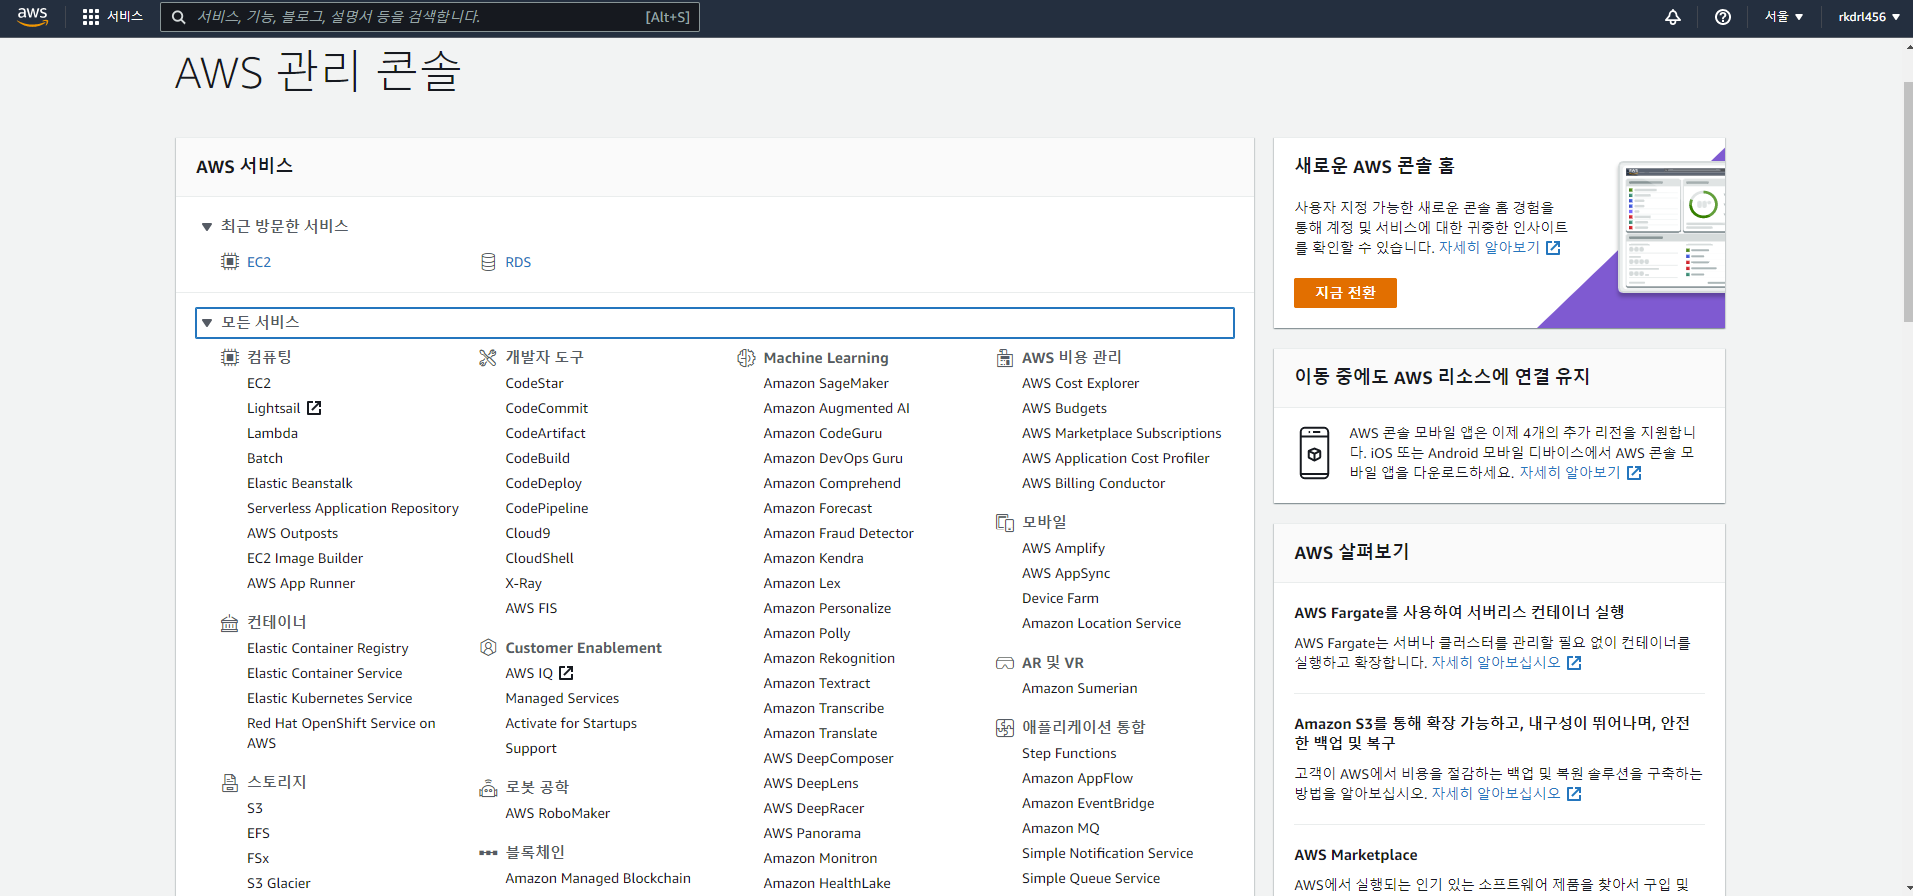Screen dimensions: 1913x896
Task: Click the AWS logo in the header
Action: (33, 17)
